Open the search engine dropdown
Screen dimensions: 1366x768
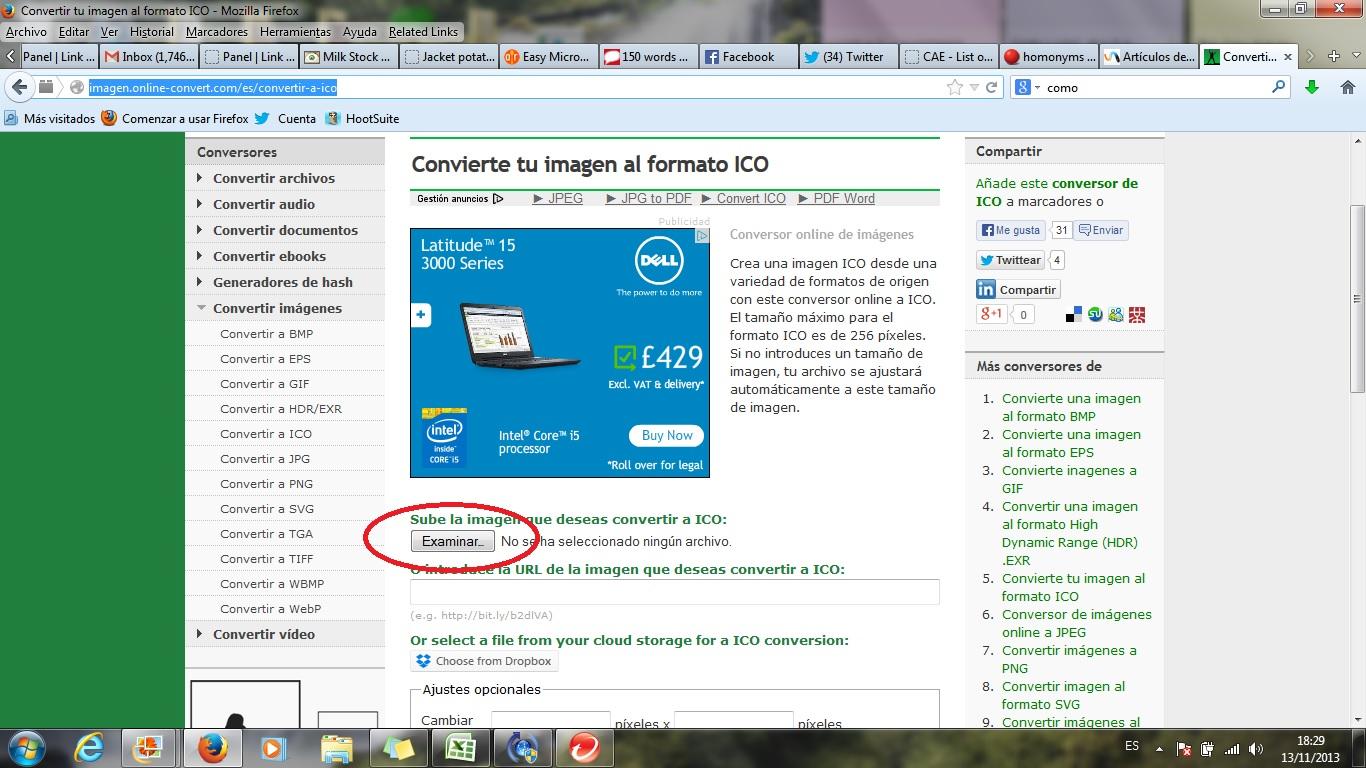tap(1028, 88)
